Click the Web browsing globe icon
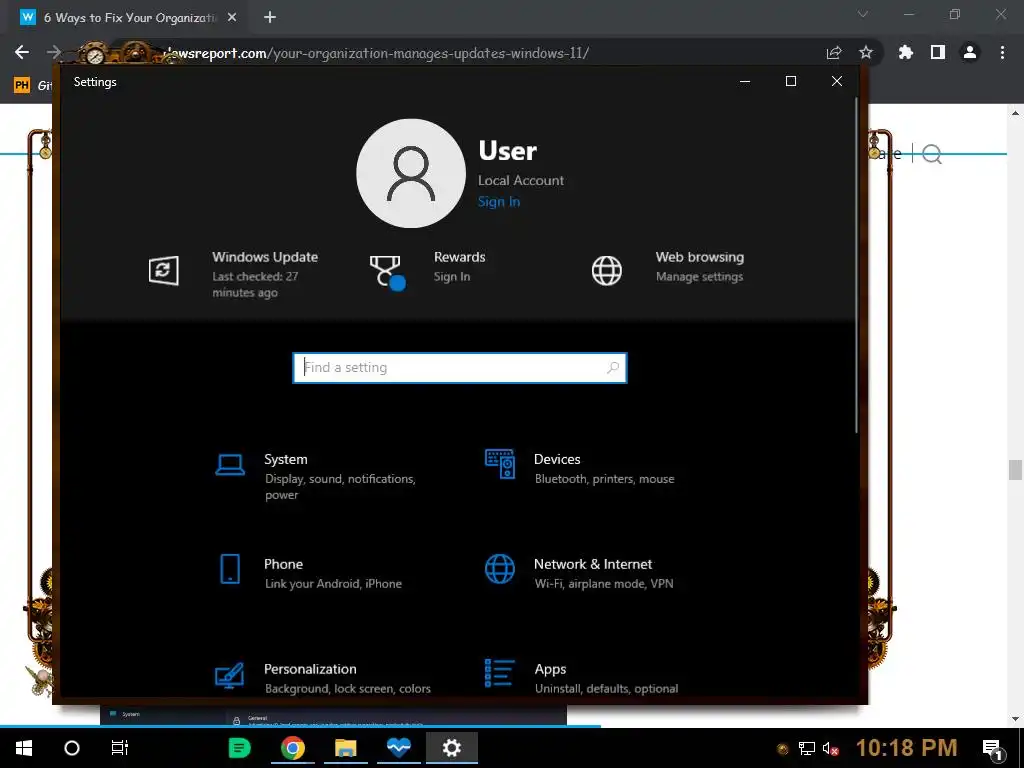The image size is (1024, 768). point(607,270)
